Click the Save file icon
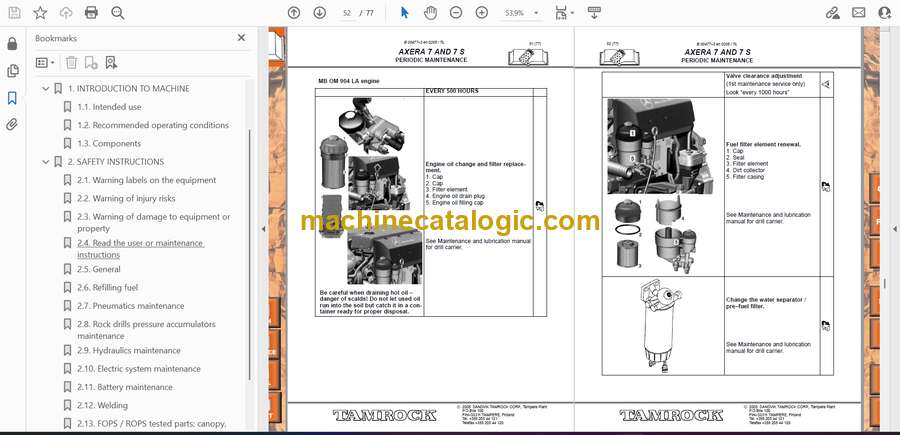This screenshot has height=435, width=900. [x=14, y=13]
